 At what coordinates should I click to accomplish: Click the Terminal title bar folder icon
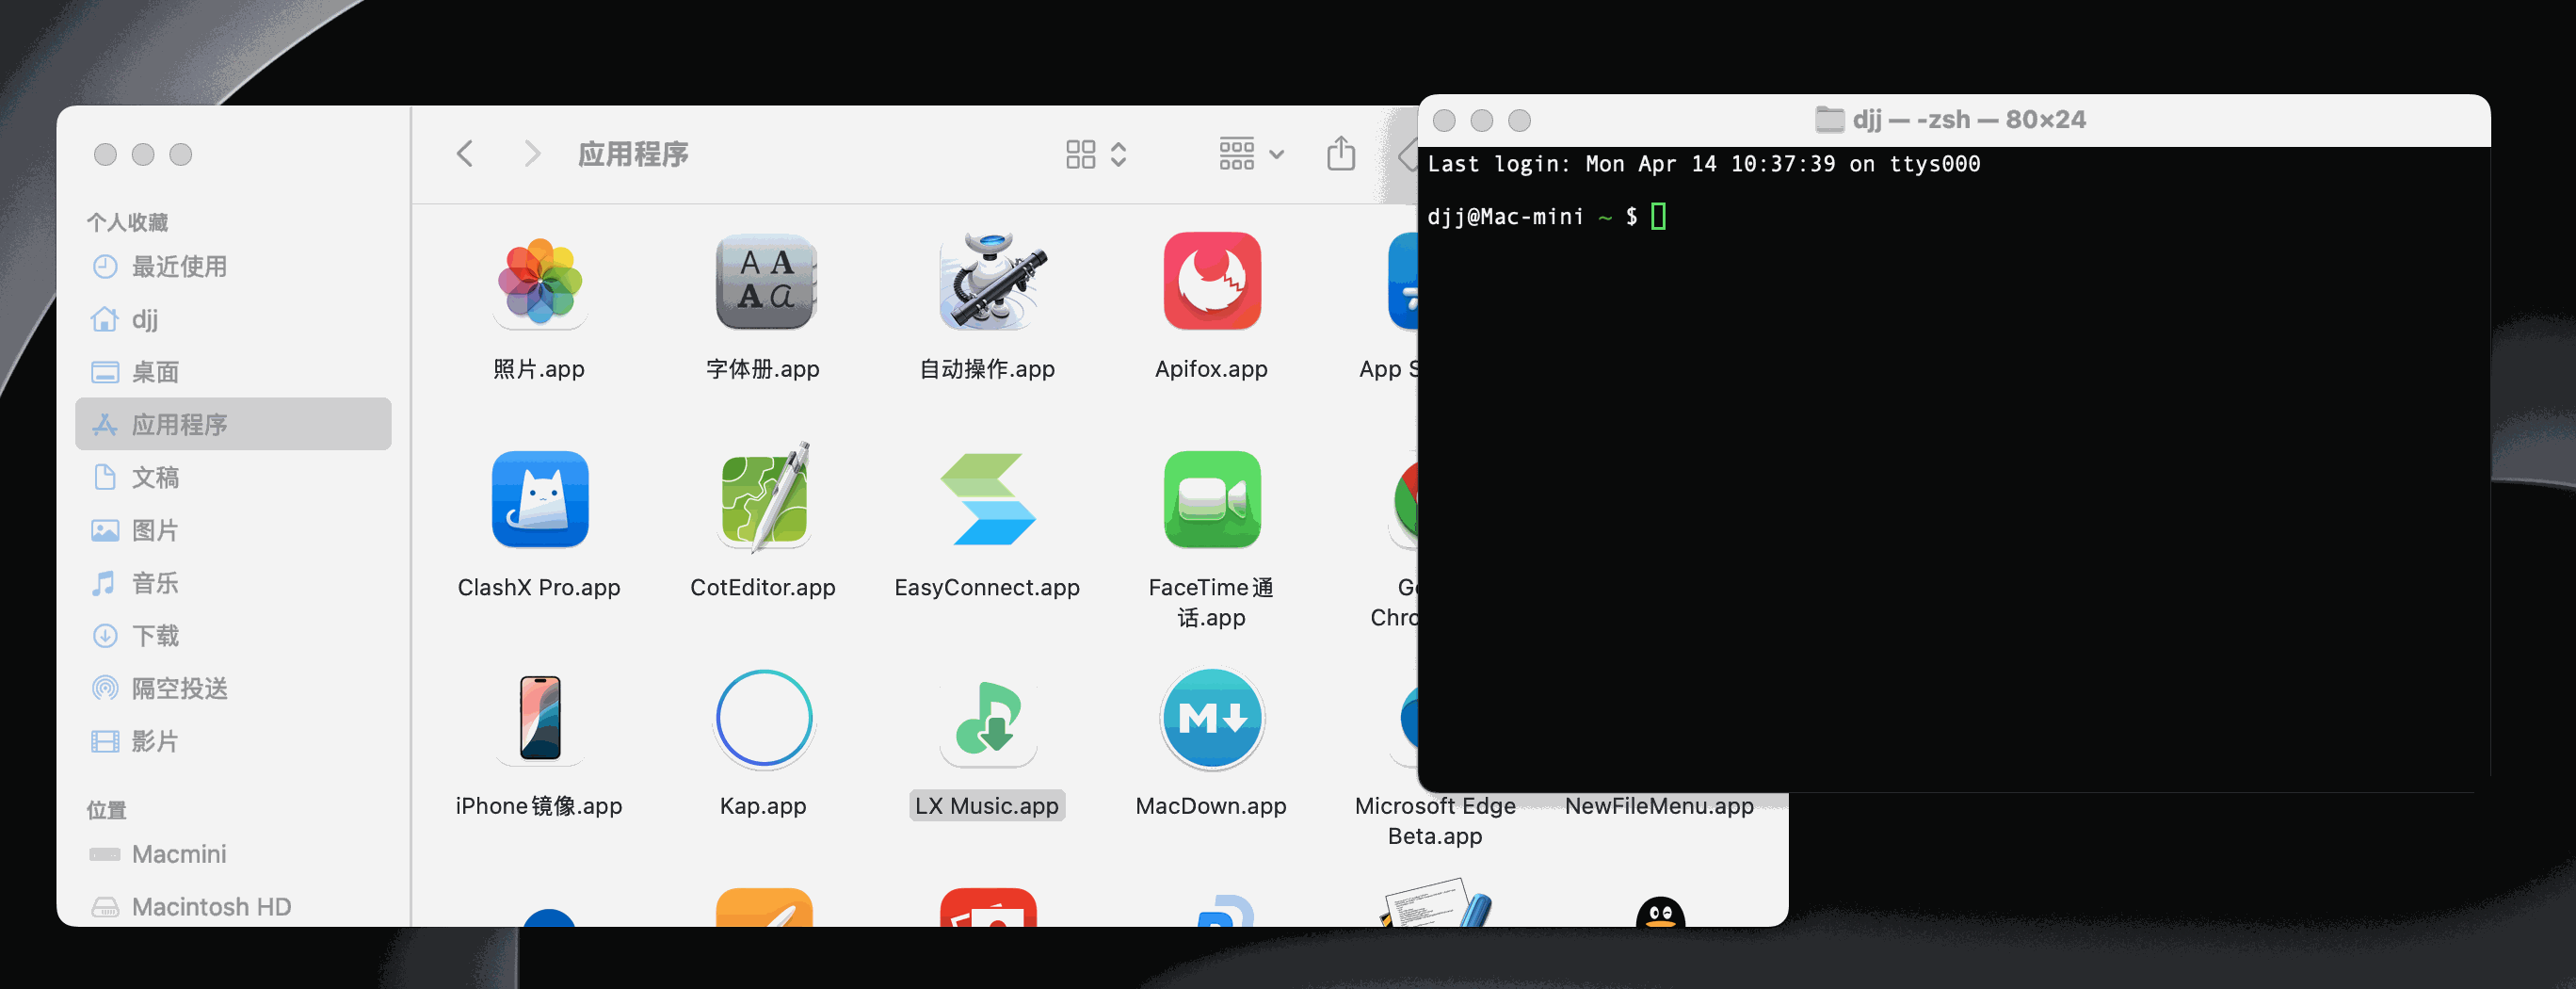[x=1830, y=120]
